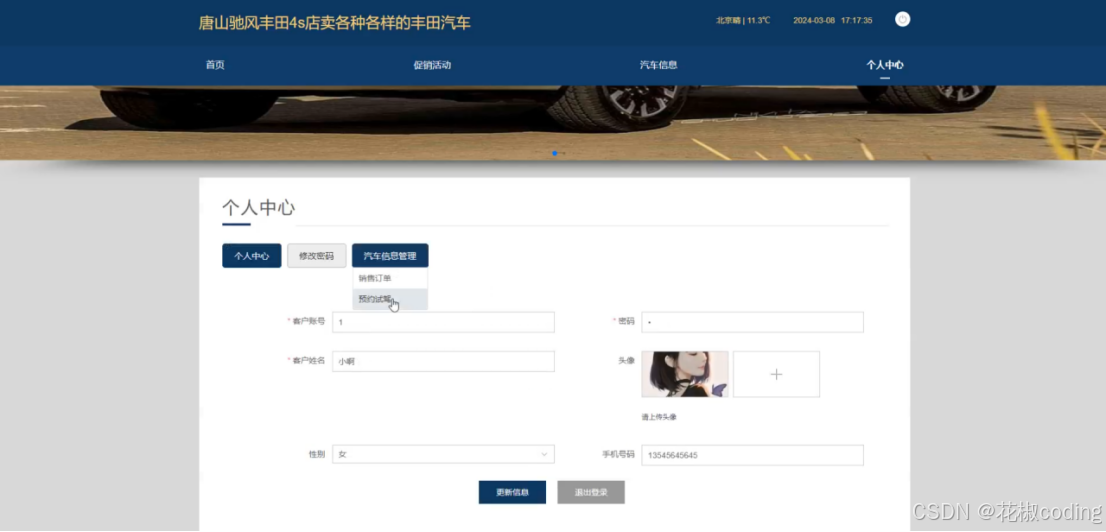Click the power logout icon in header
1106x532 pixels.
coord(902,20)
